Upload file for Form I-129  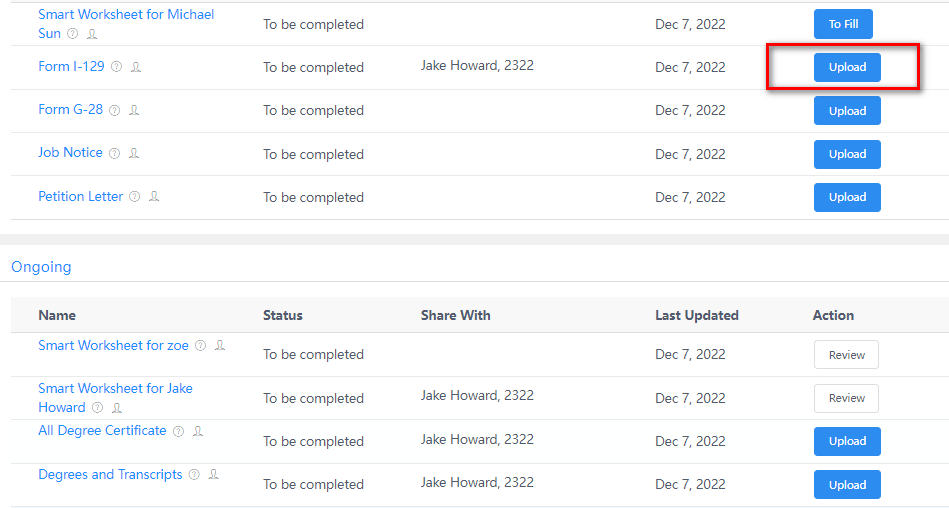(847, 68)
